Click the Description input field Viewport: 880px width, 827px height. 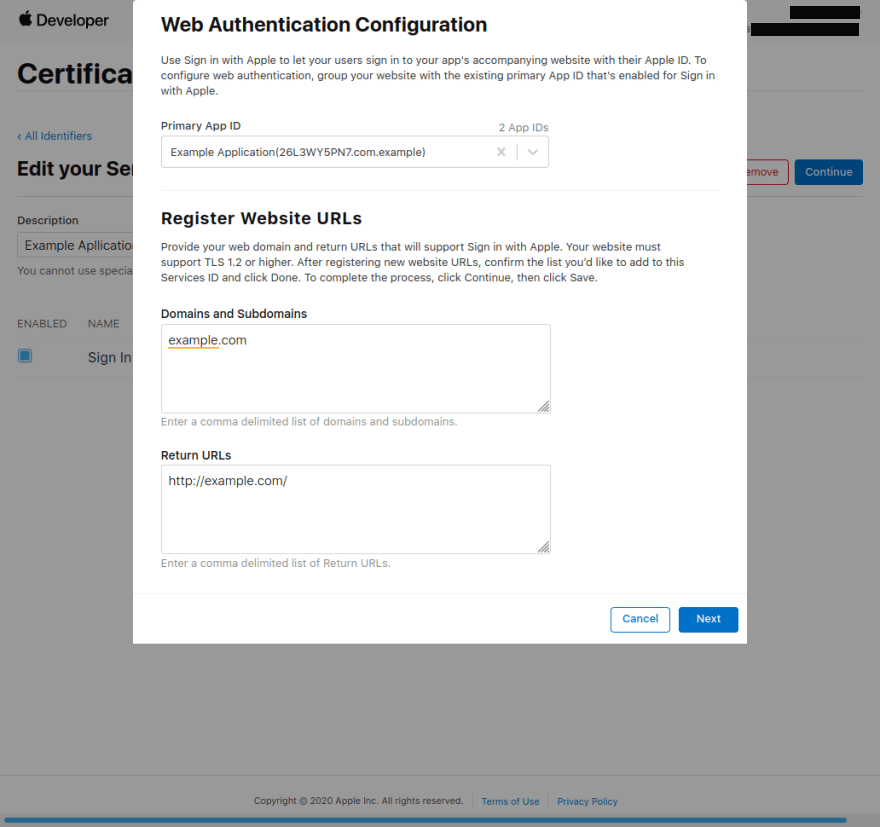[76, 246]
